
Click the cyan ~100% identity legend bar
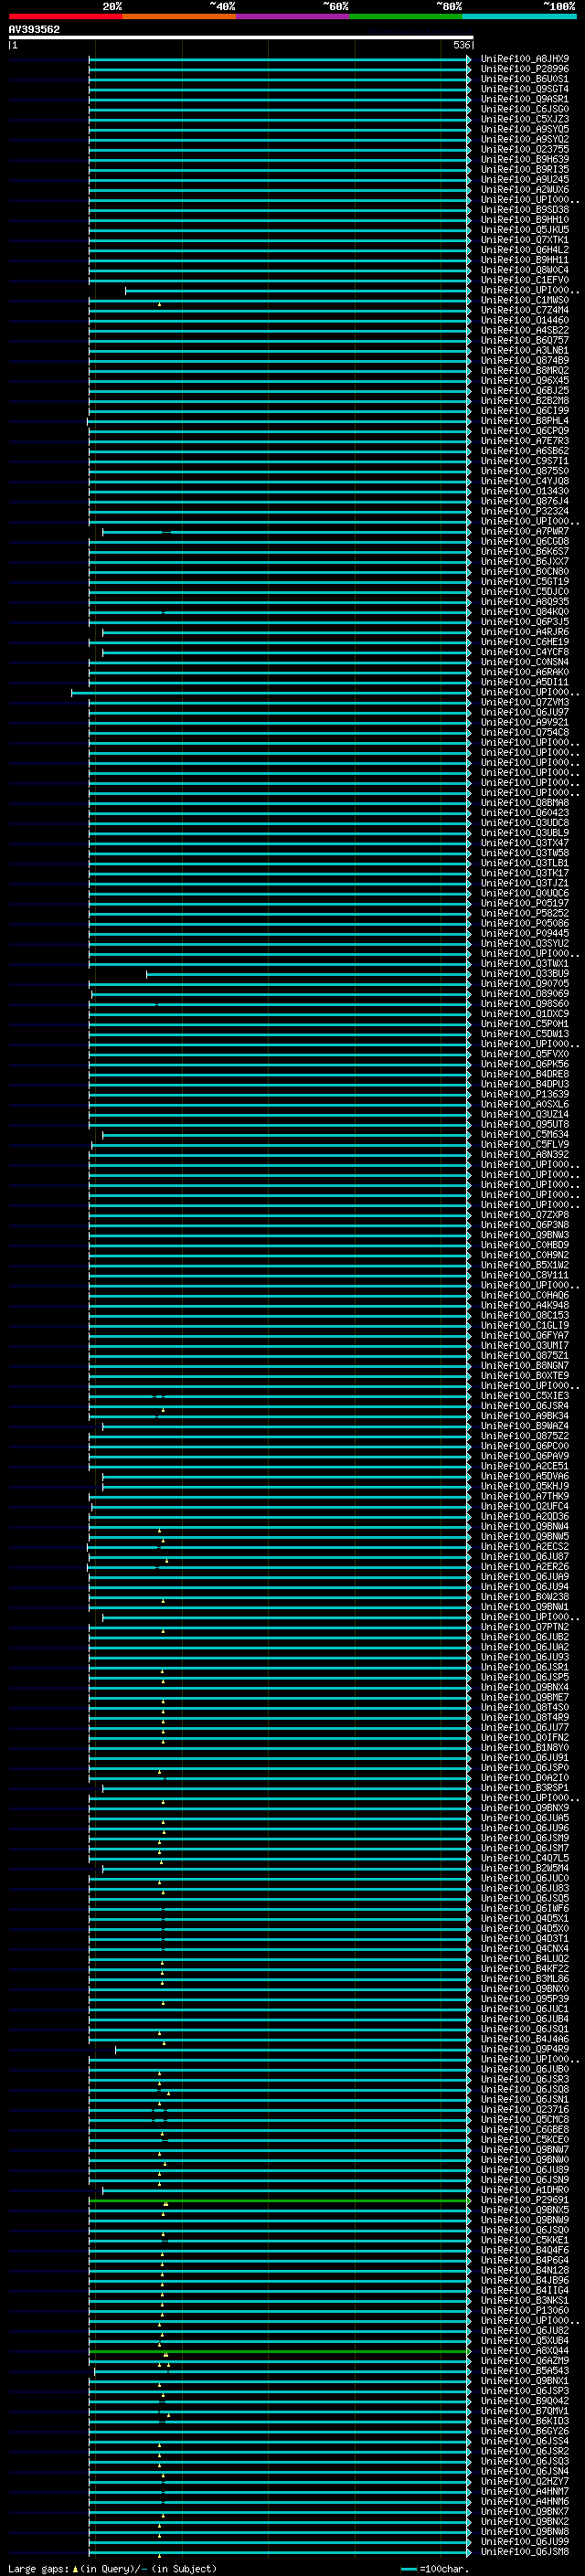[x=519, y=16]
